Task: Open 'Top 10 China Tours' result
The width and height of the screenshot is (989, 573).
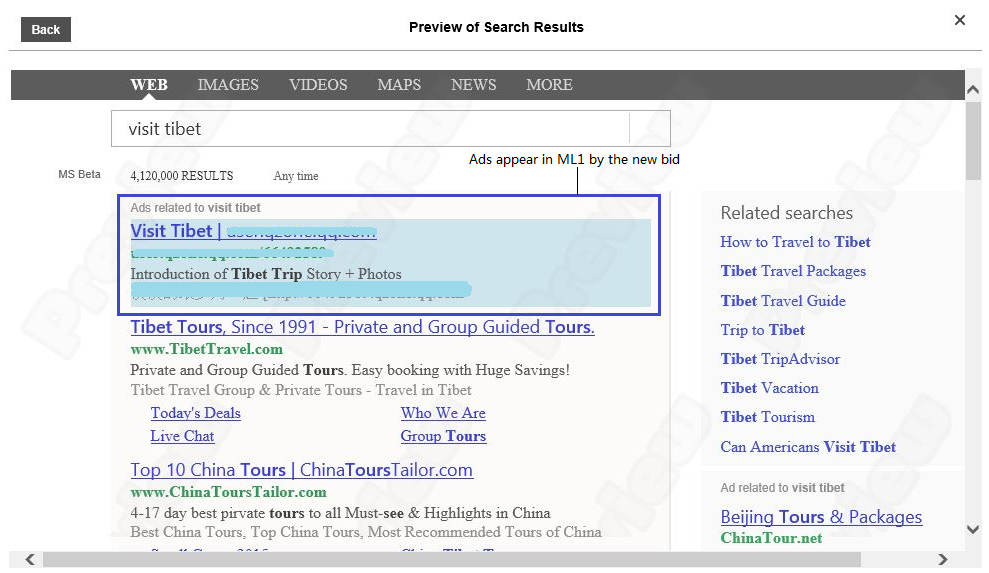Action: (301, 470)
